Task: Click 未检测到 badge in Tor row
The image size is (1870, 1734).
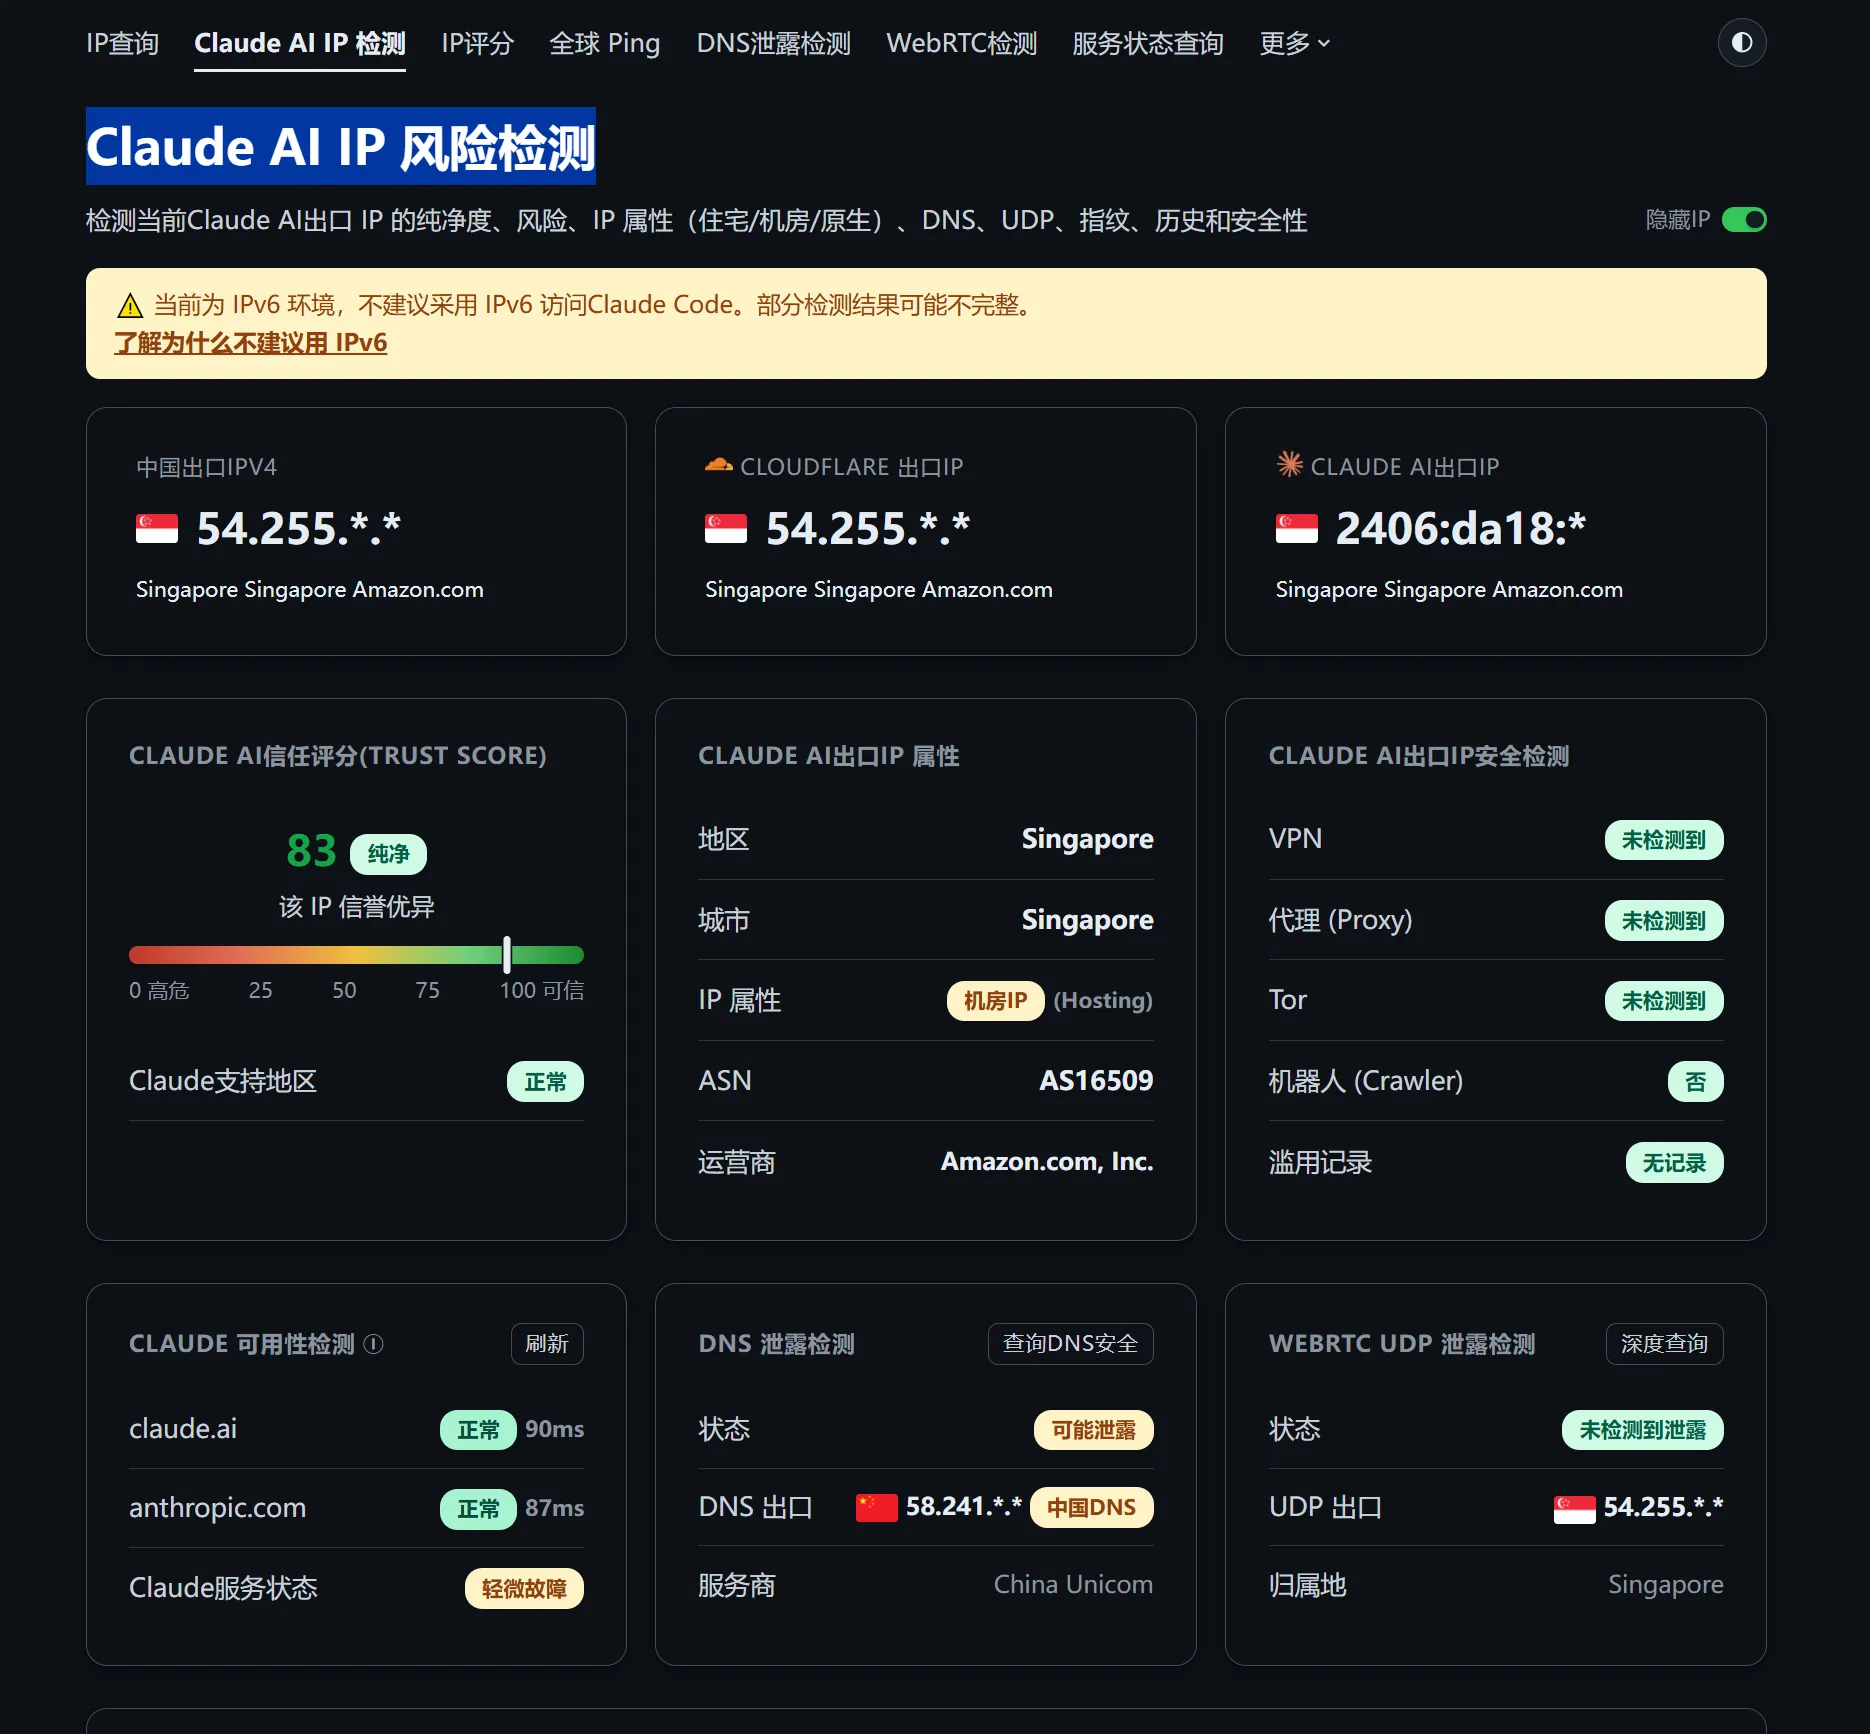Action: [1663, 1001]
